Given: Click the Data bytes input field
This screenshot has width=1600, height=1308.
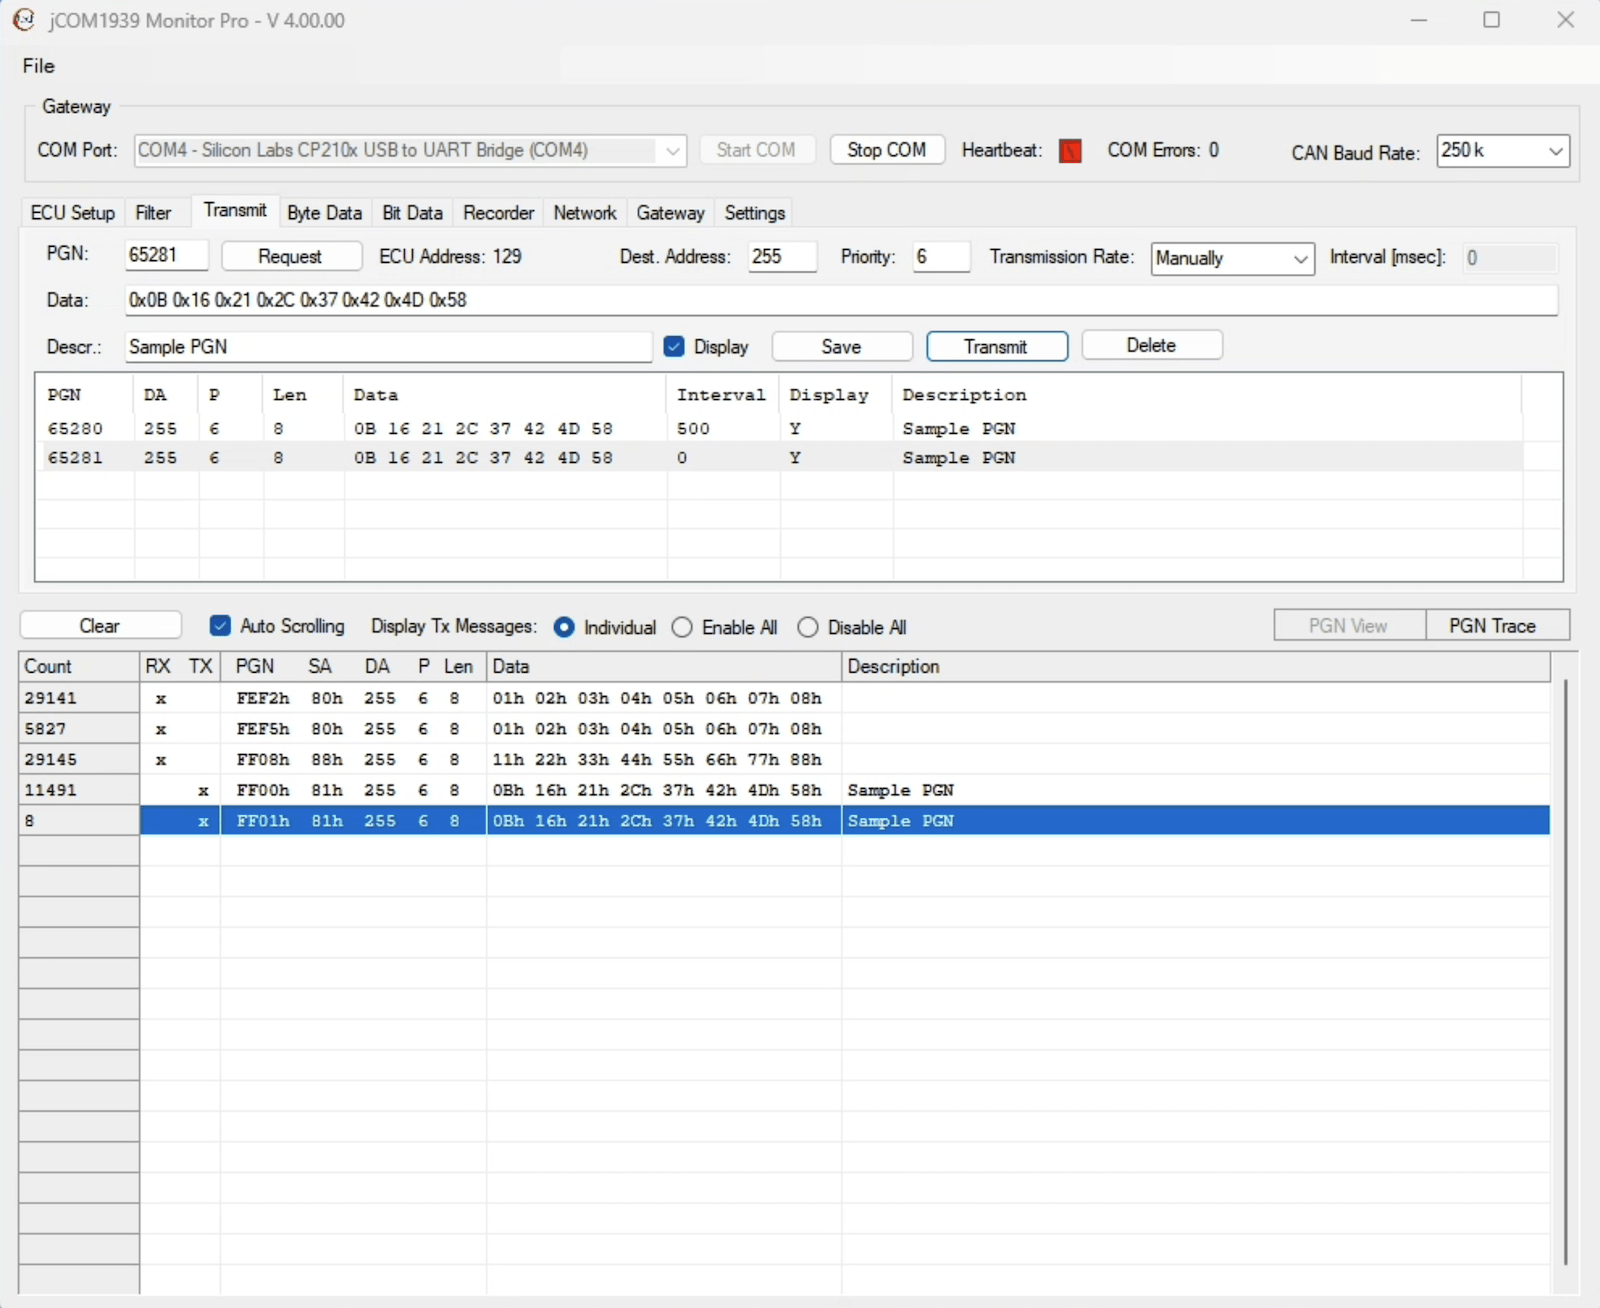Looking at the screenshot, I should [x=841, y=300].
